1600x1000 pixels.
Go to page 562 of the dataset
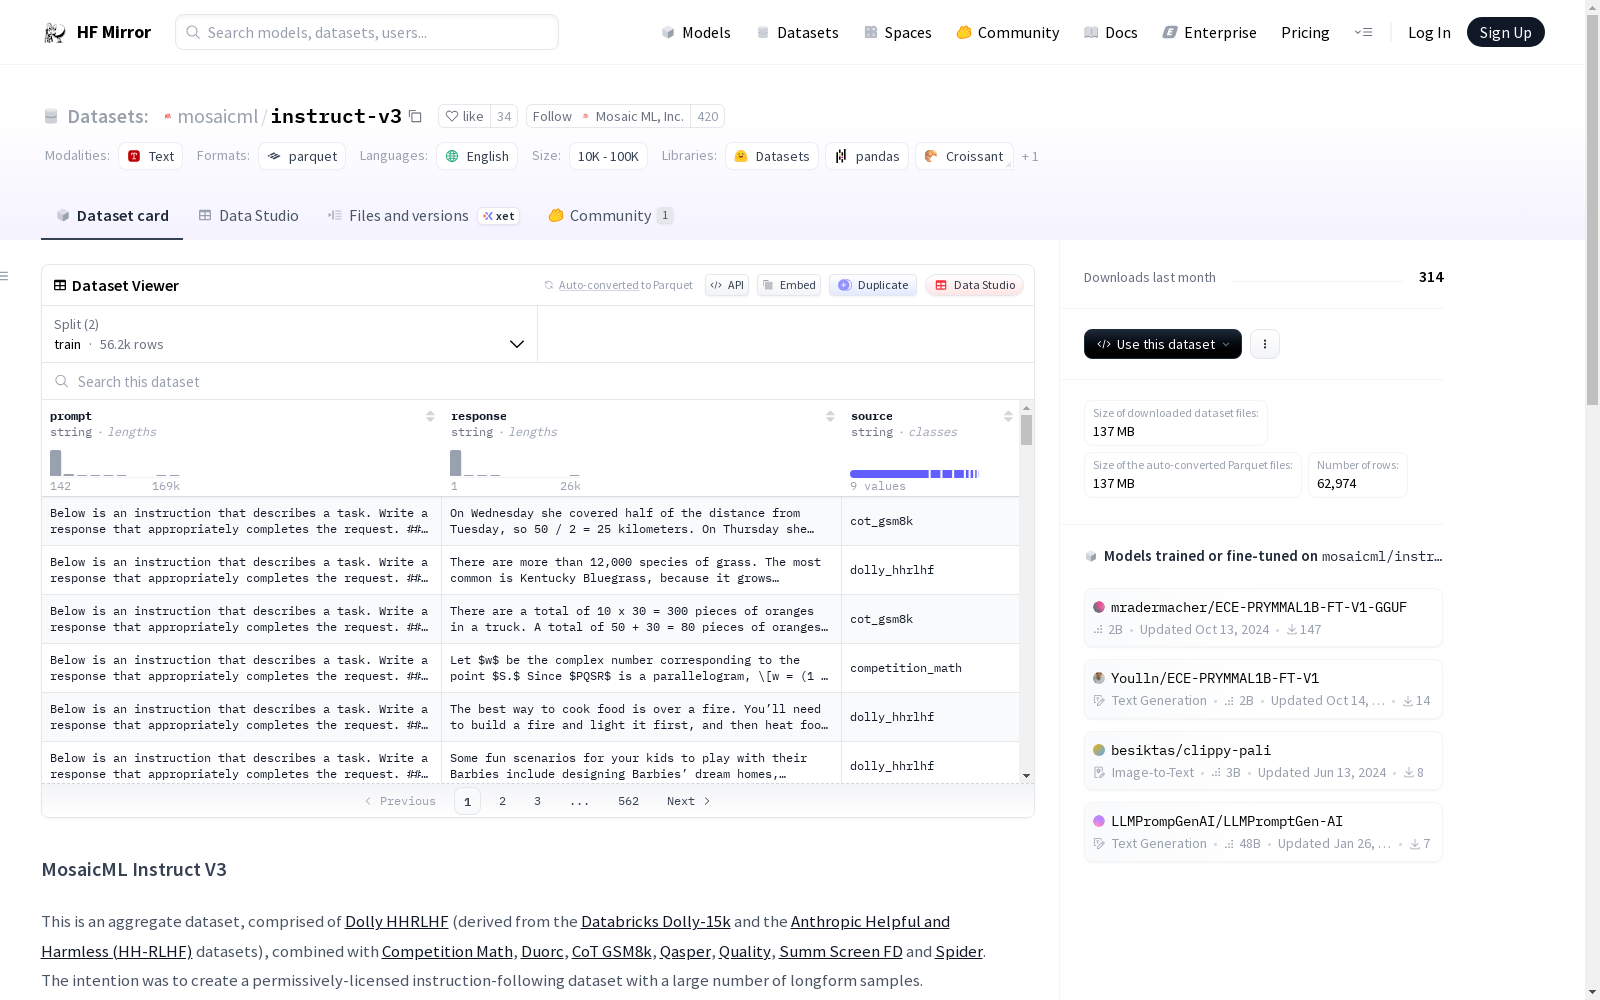tap(628, 801)
